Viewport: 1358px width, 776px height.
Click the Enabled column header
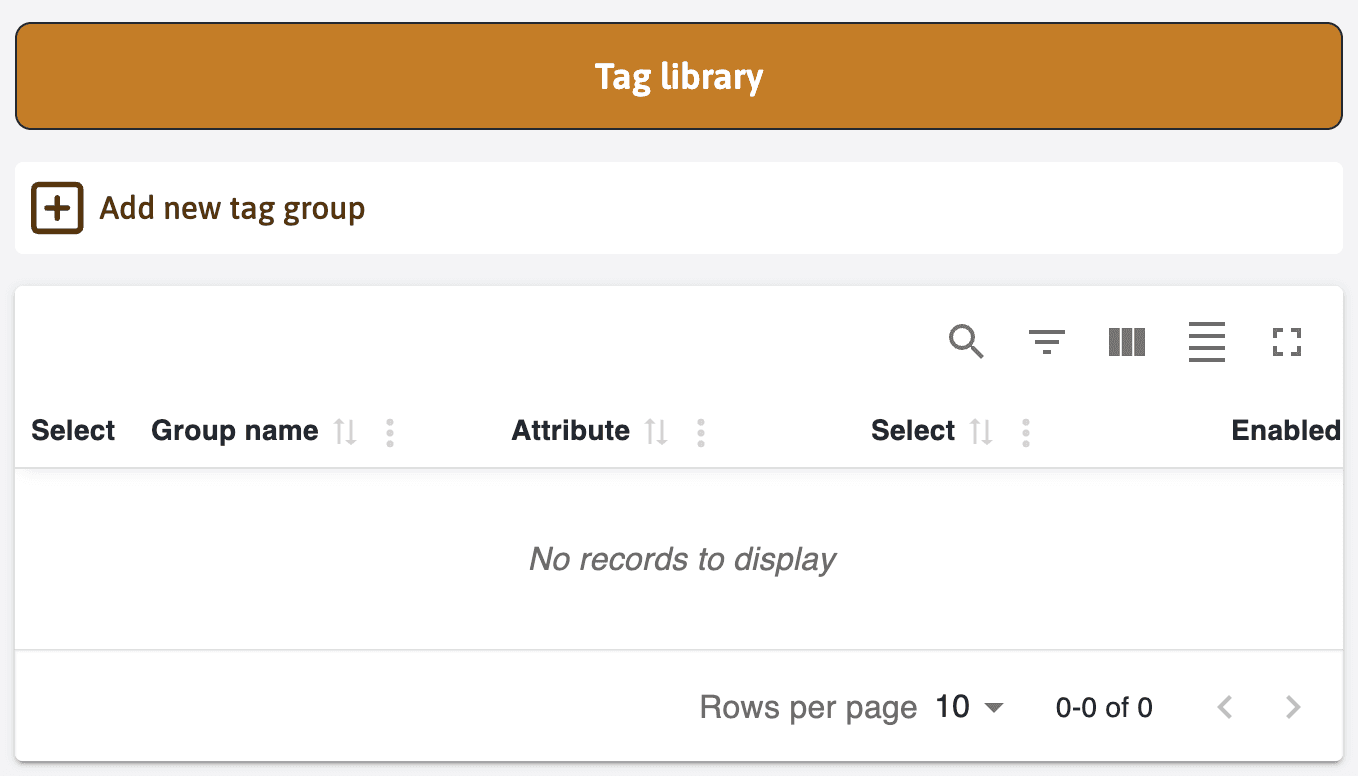coord(1286,430)
